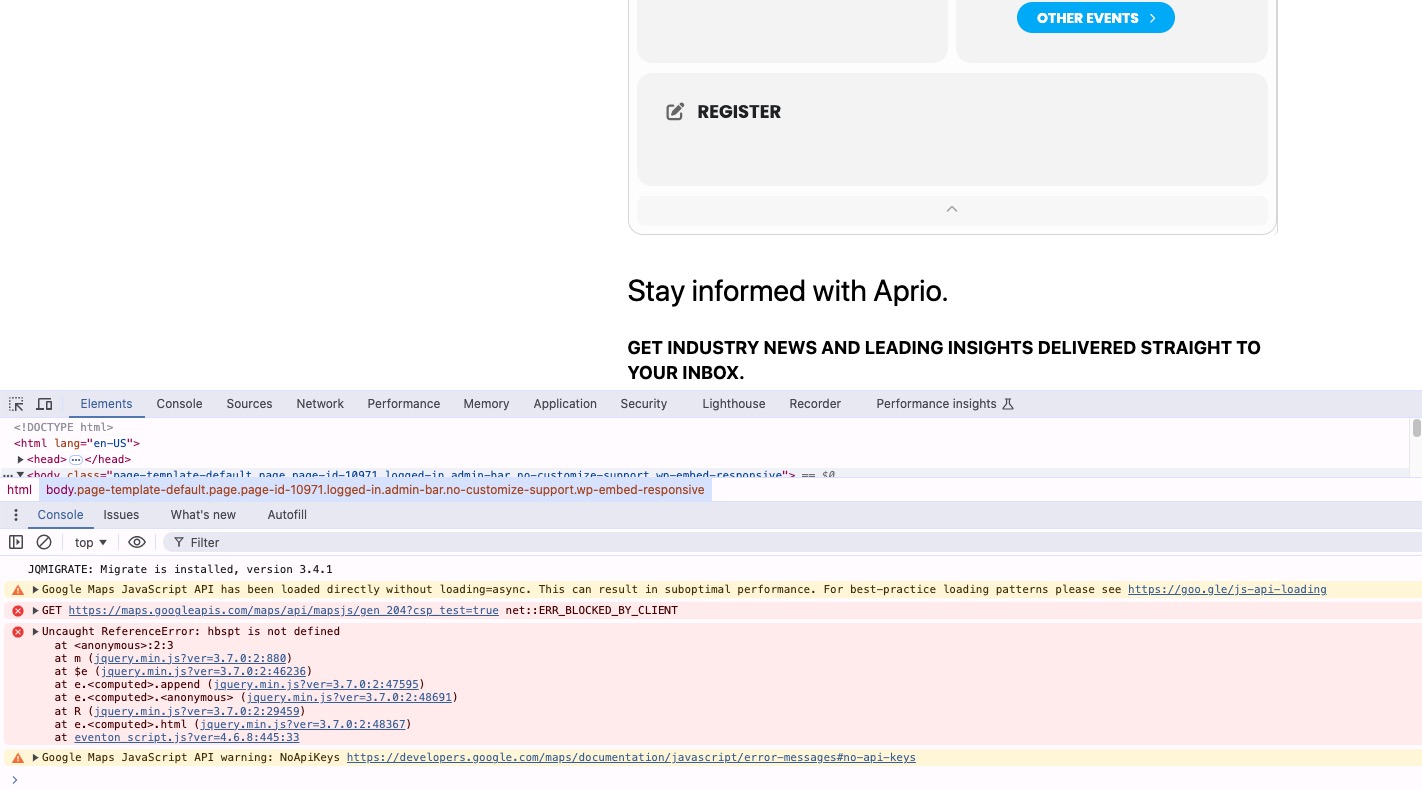
Task: Open jquery.min.js link at 2:46236
Action: pos(205,672)
